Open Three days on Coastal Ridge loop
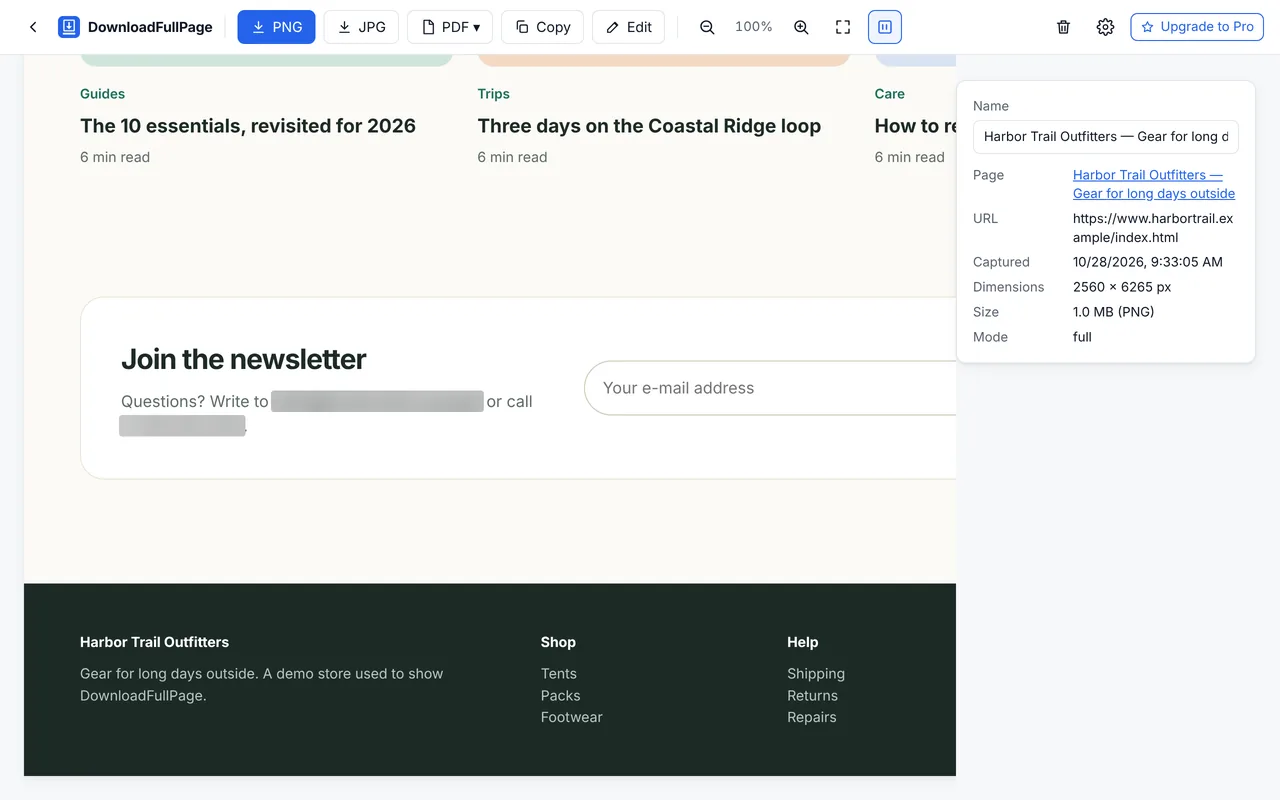Screen dimensions: 1280x800 click(649, 126)
